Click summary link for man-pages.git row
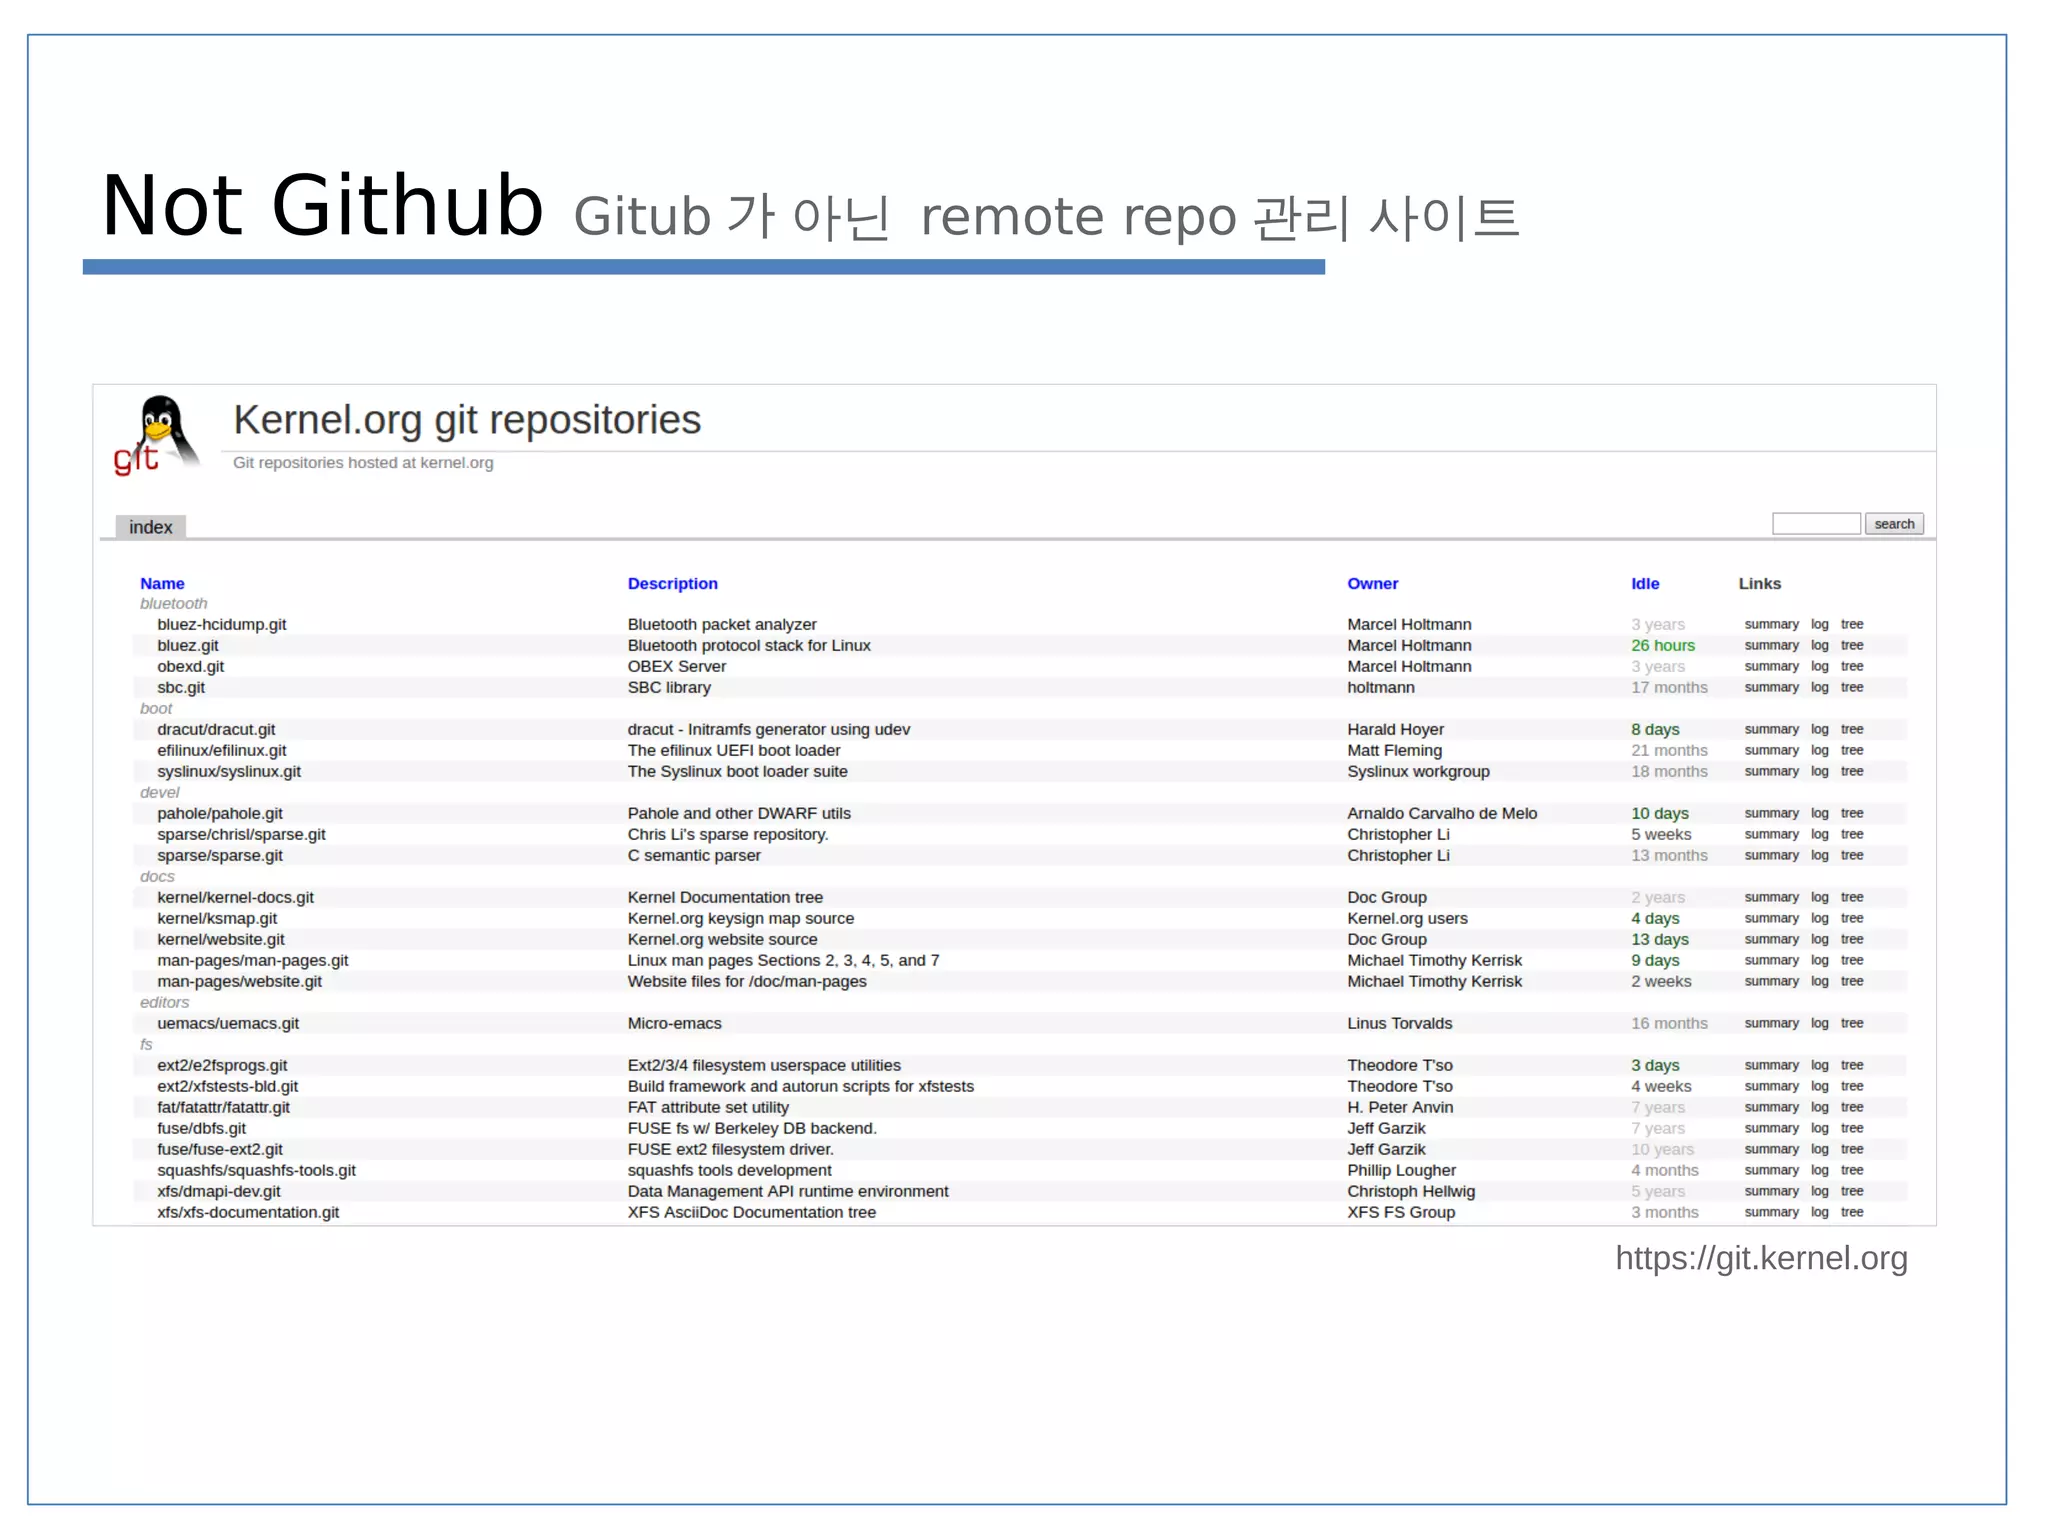The width and height of the screenshot is (2048, 1535). [x=1771, y=961]
